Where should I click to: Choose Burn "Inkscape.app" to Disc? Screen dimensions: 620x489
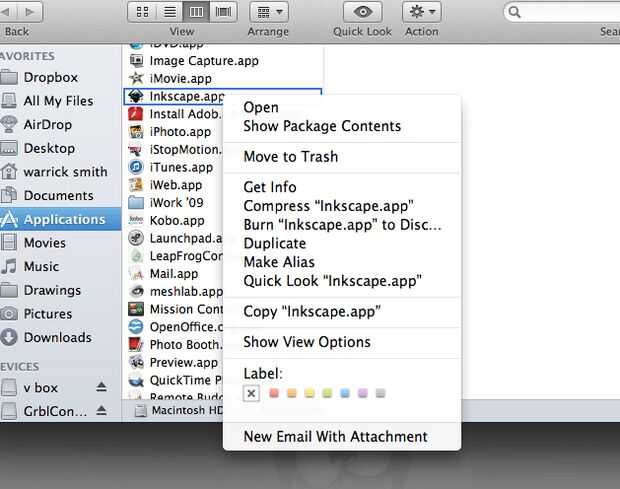click(x=342, y=225)
